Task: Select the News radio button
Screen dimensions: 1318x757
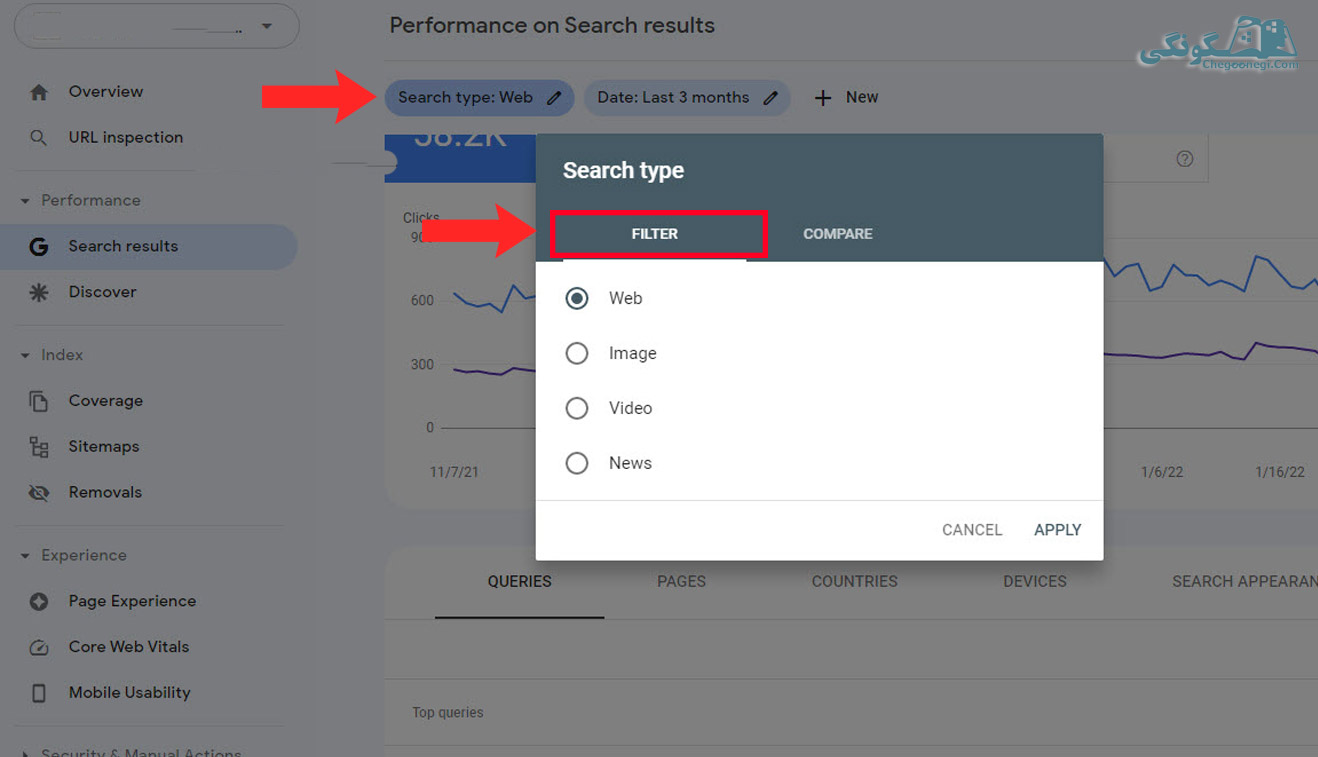Action: pos(577,463)
